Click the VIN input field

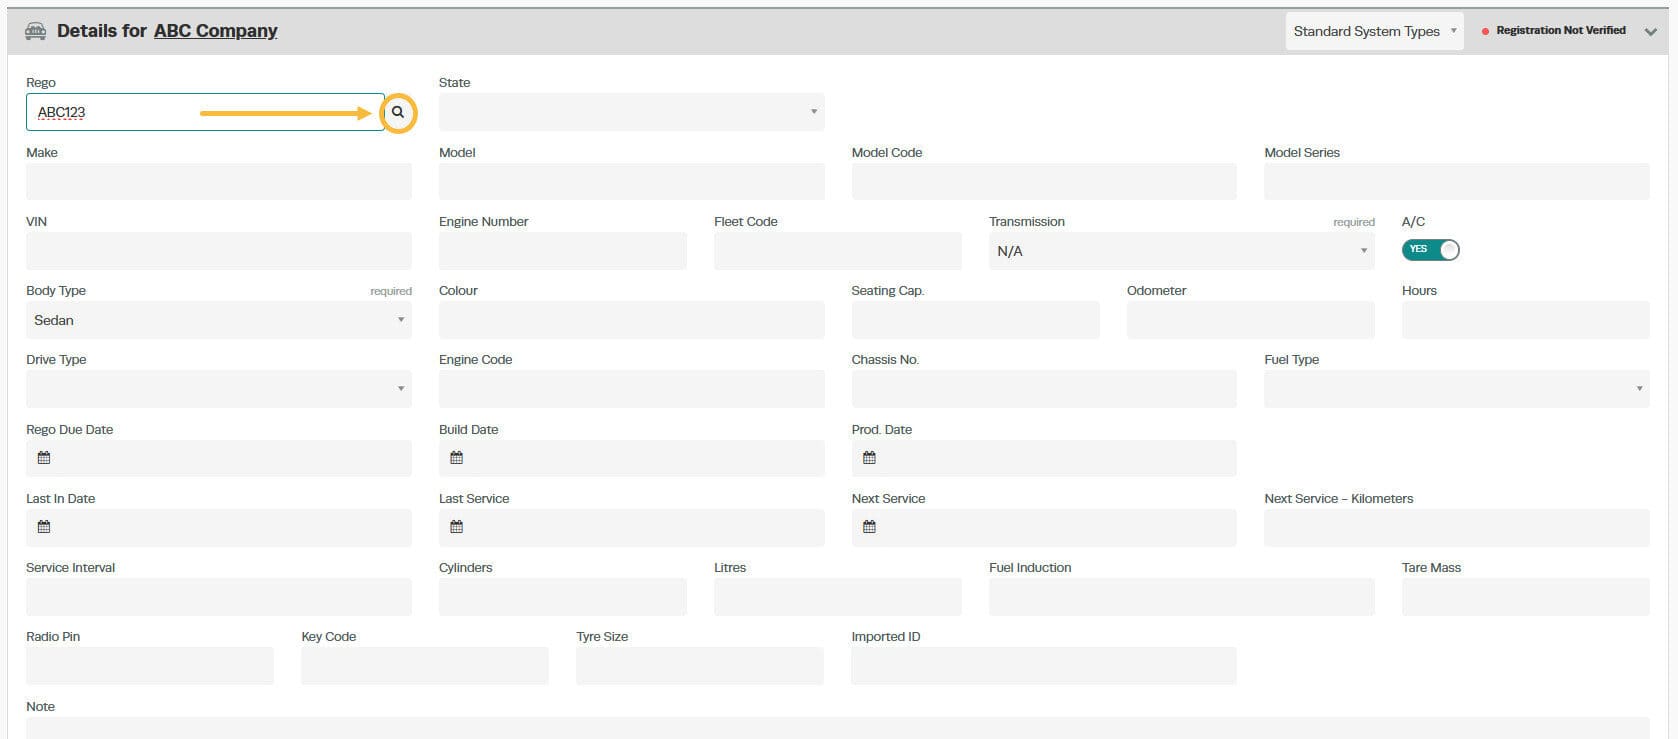[218, 251]
